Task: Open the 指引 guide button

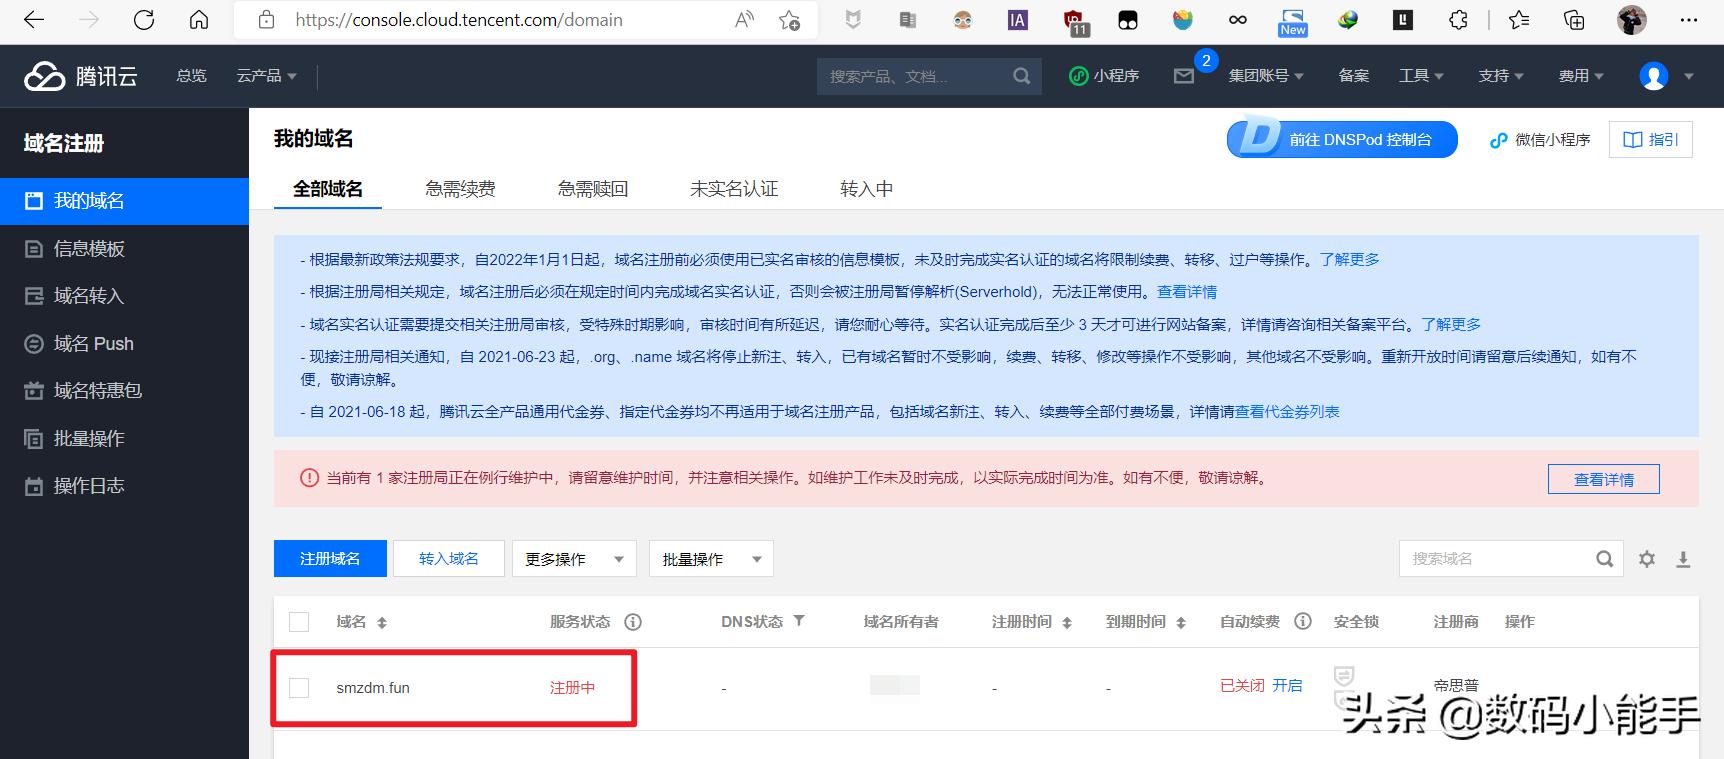Action: tap(1651, 139)
